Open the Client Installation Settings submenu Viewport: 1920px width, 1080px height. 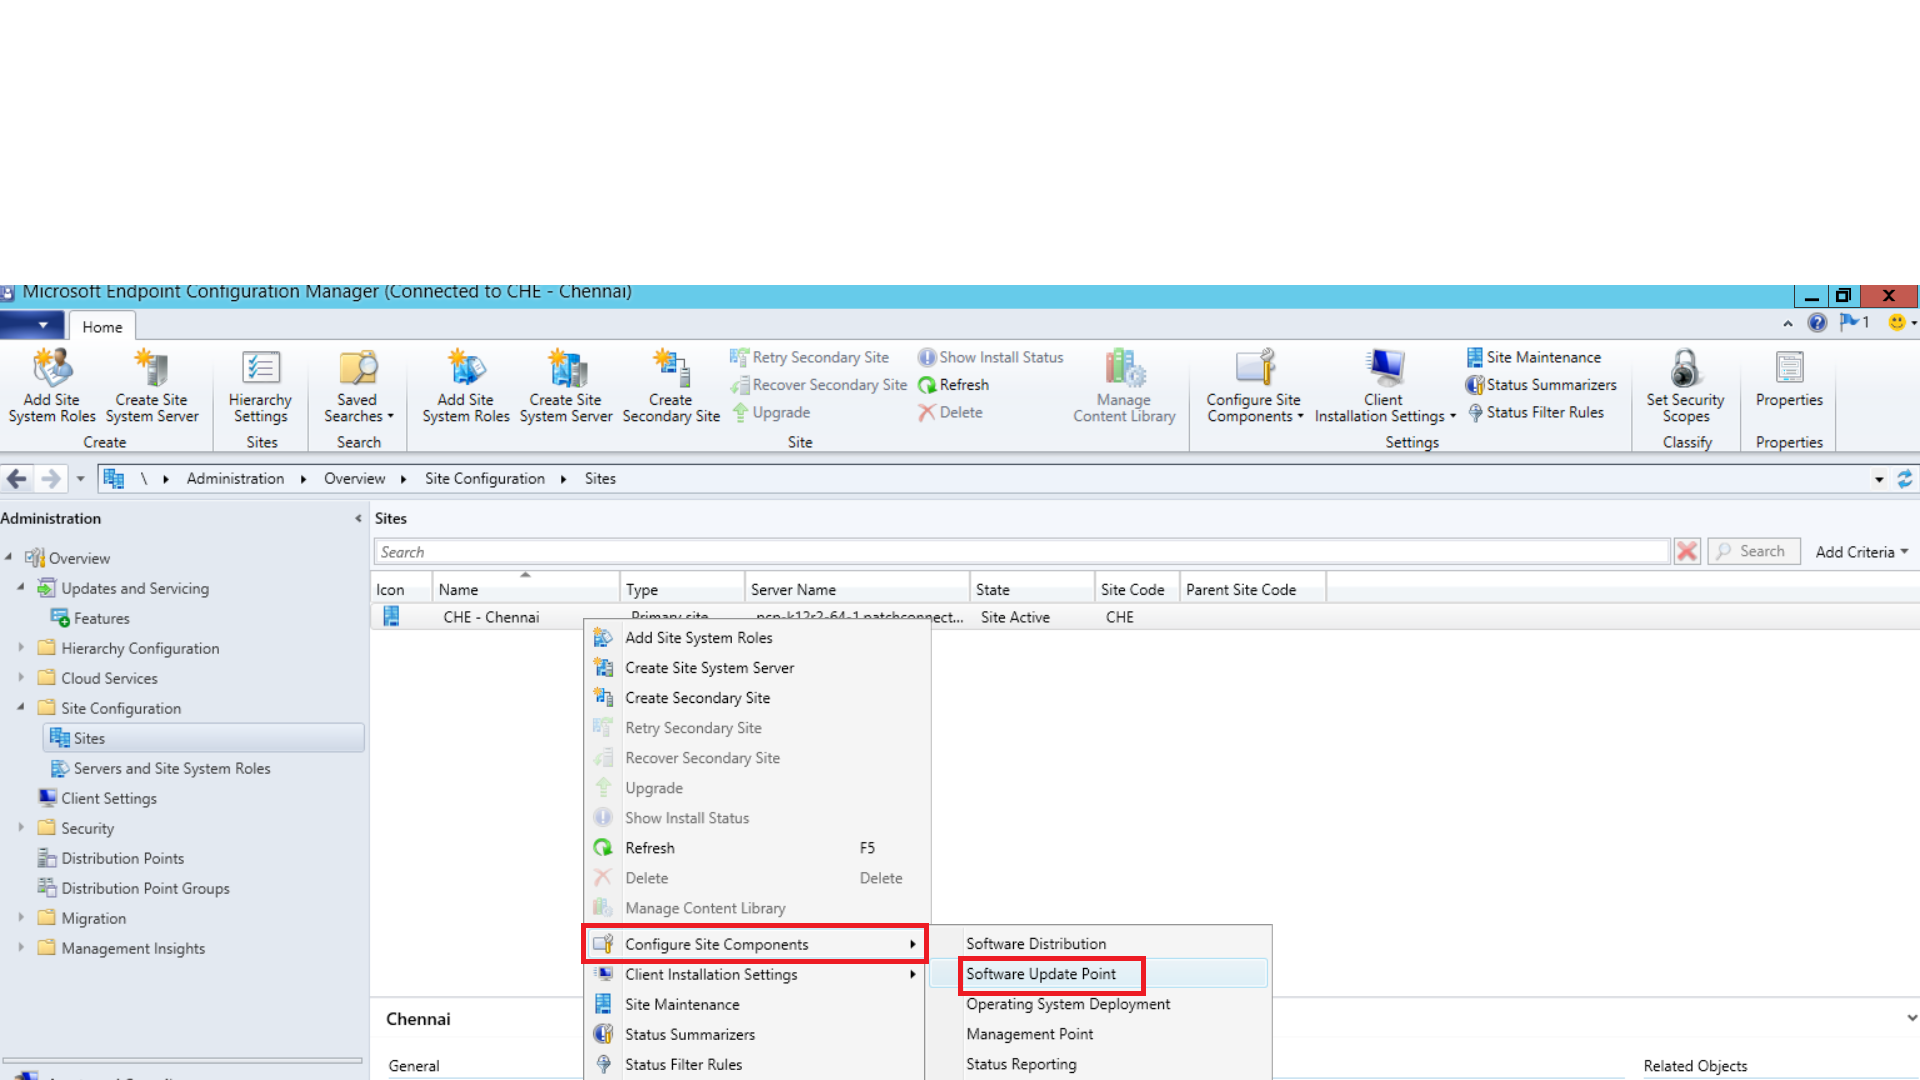[711, 974]
